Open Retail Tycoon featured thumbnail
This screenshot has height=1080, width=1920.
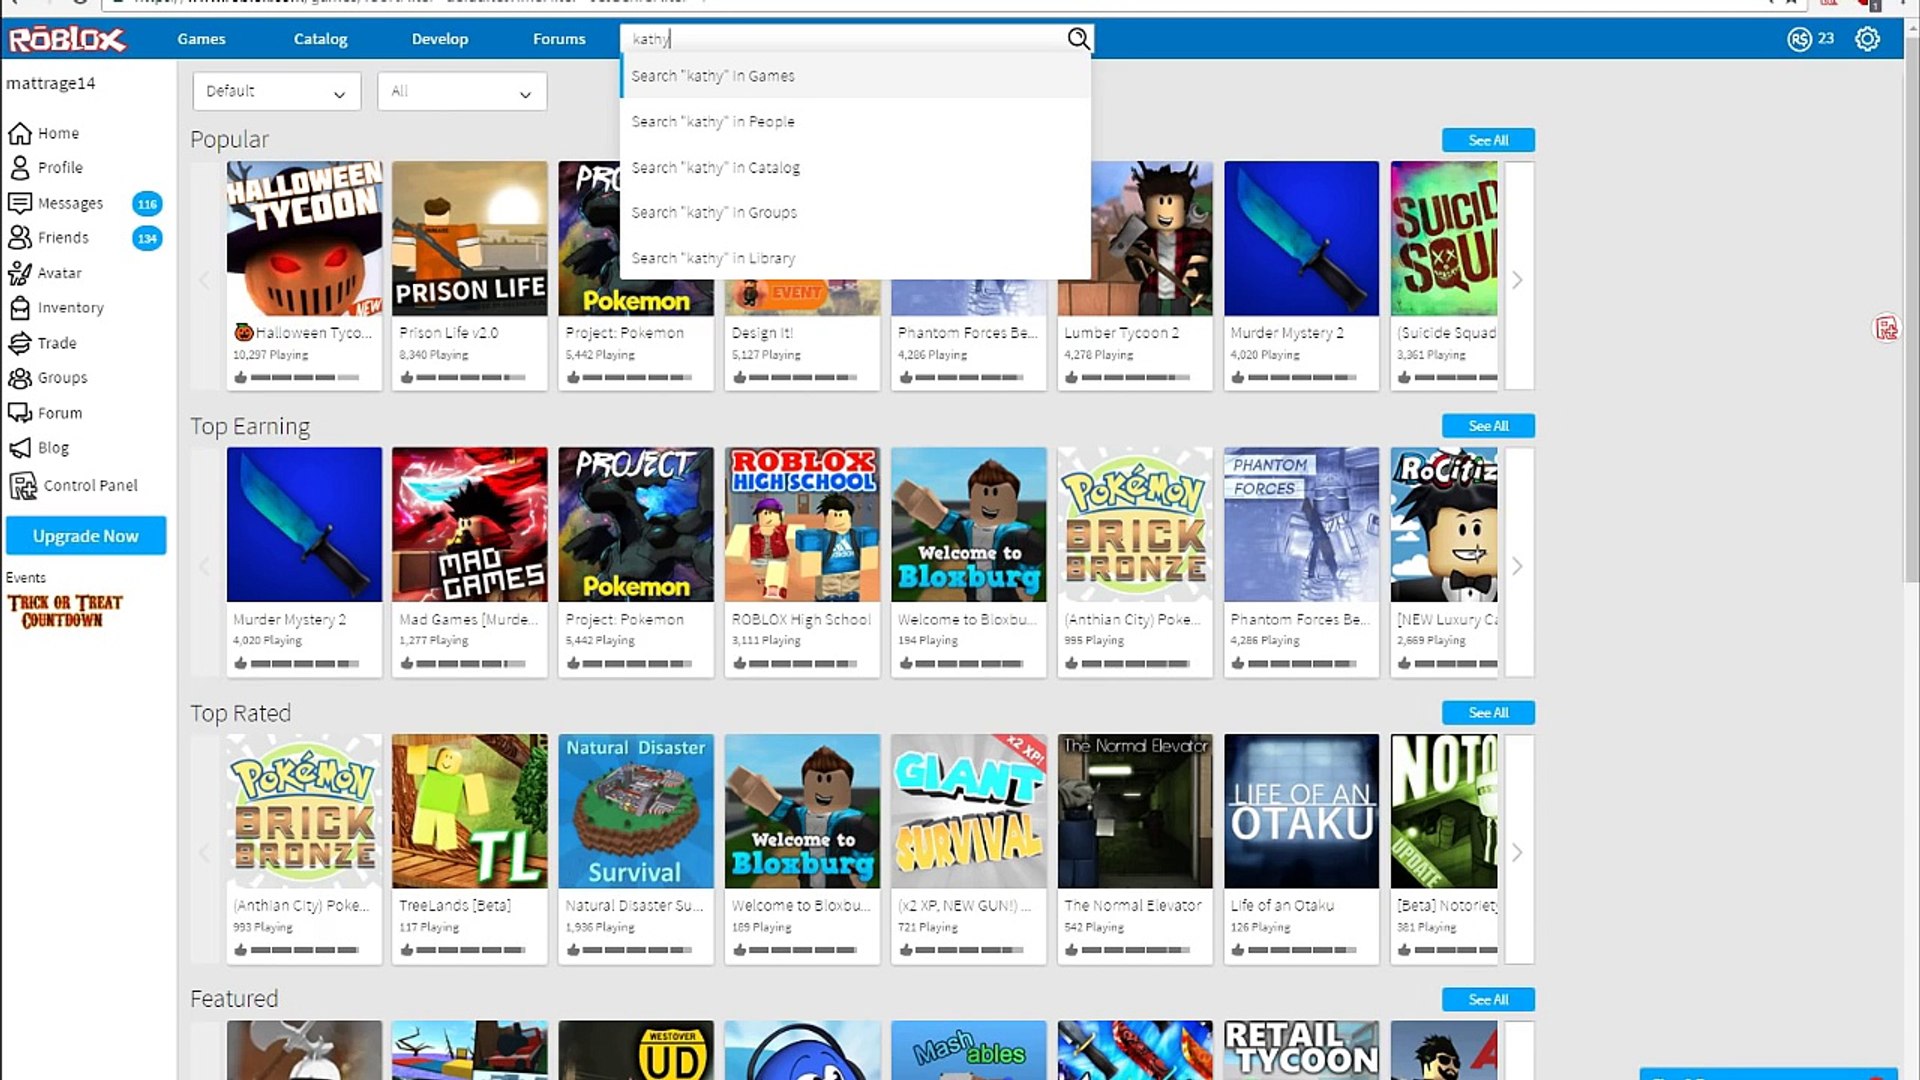[x=1301, y=1050]
